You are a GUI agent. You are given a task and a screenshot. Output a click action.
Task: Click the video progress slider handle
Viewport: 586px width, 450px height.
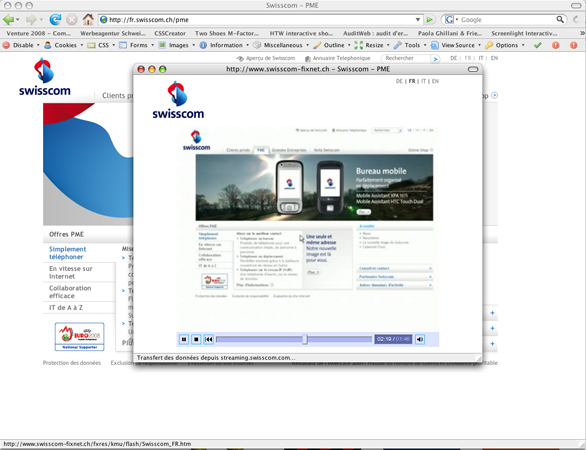(305, 339)
